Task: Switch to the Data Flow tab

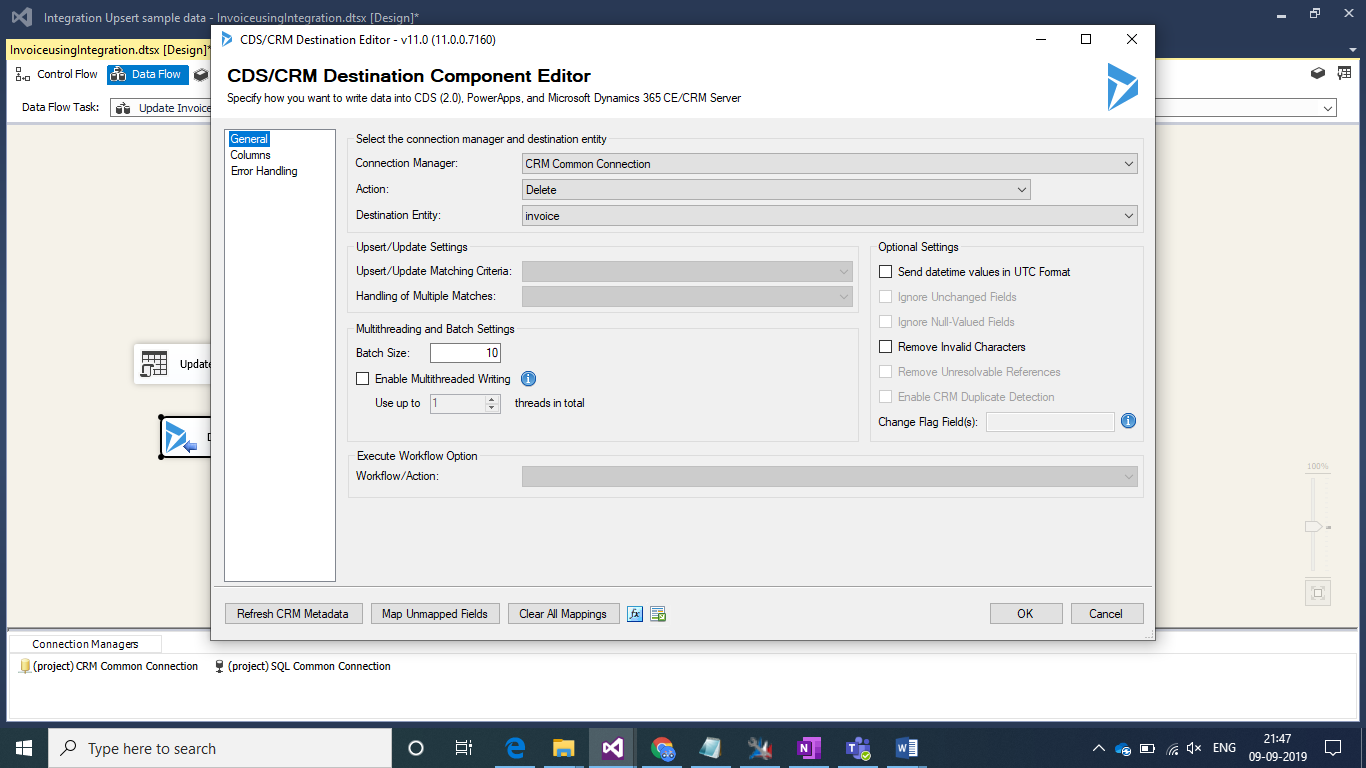Action: tap(148, 74)
